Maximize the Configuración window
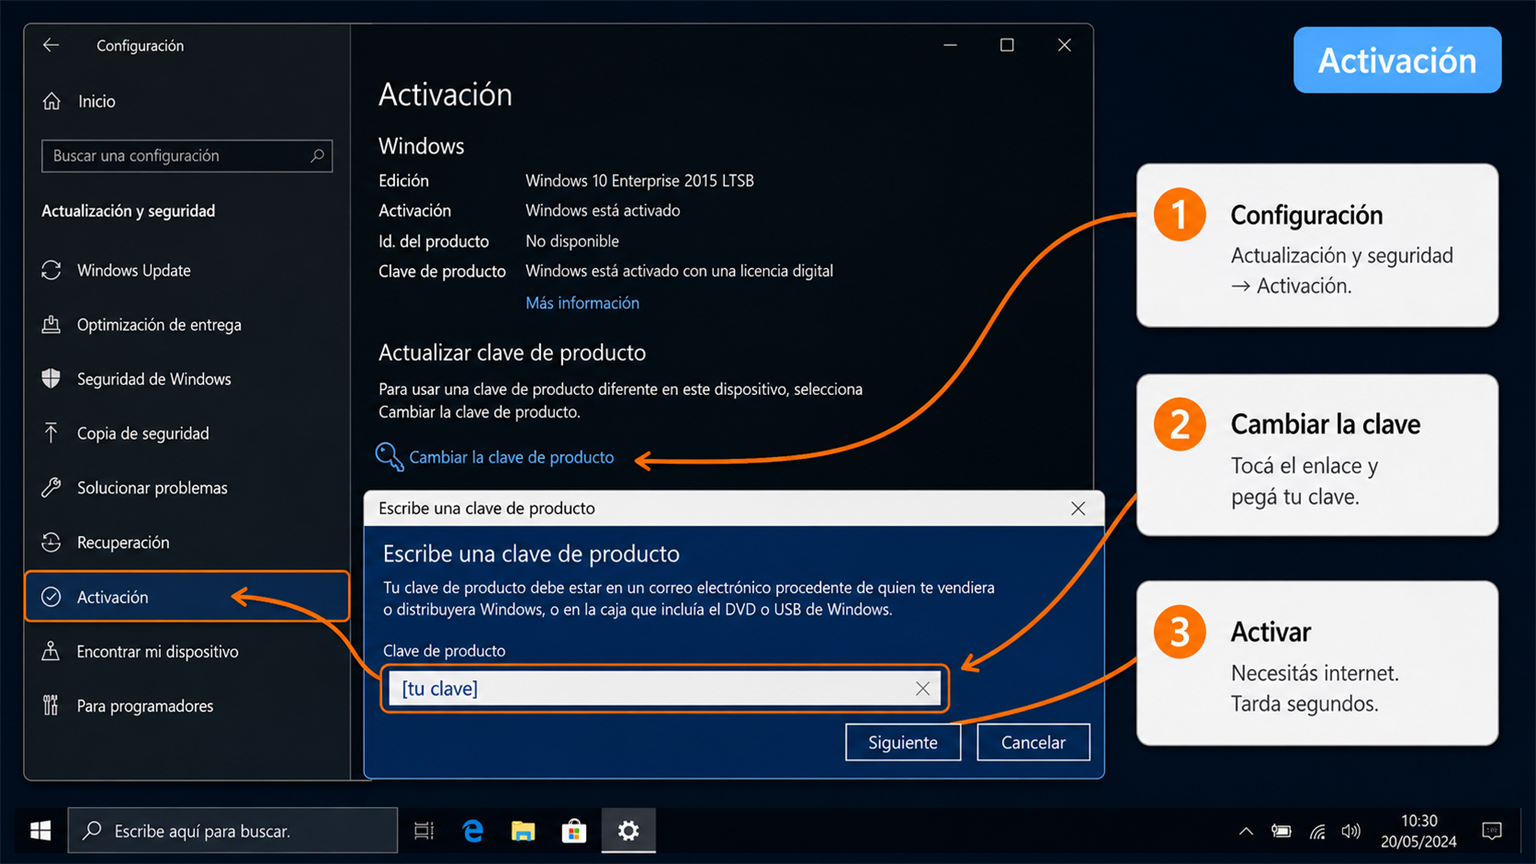The height and width of the screenshot is (864, 1536). tap(1007, 45)
